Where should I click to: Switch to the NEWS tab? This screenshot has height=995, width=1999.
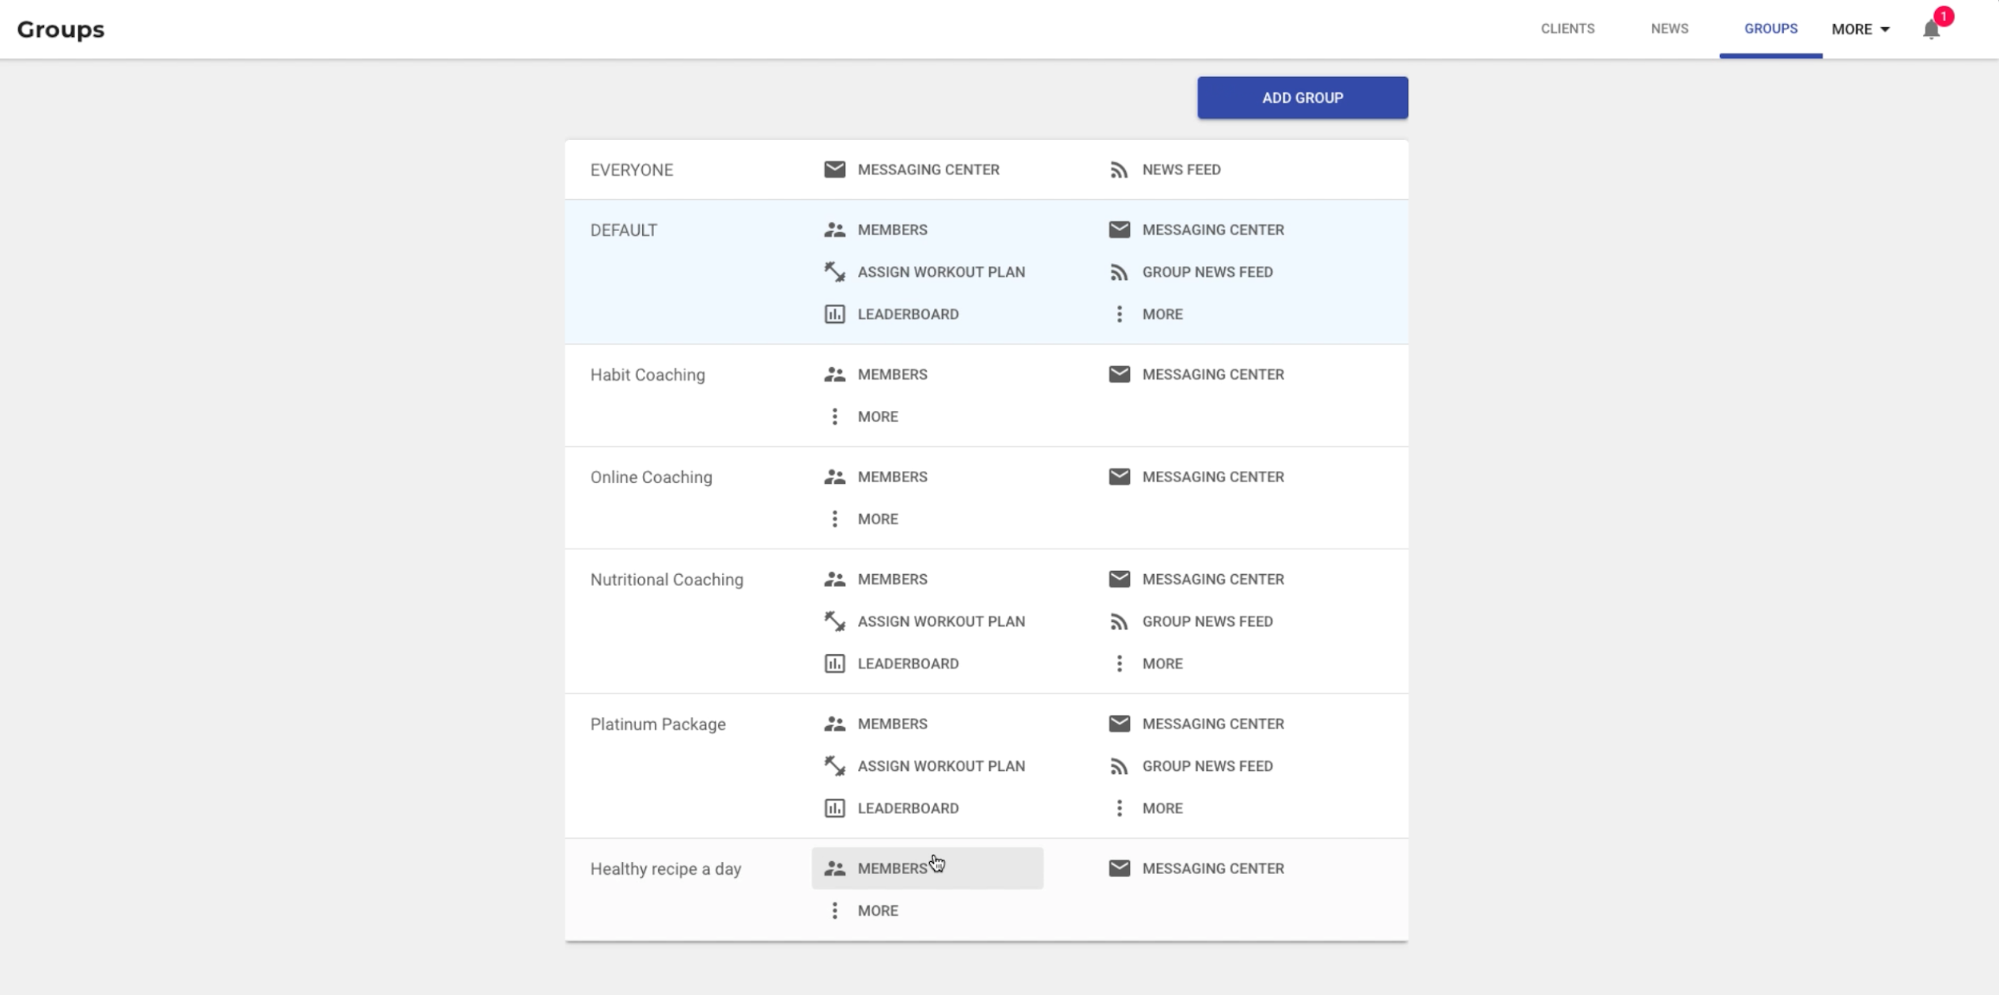pos(1669,29)
